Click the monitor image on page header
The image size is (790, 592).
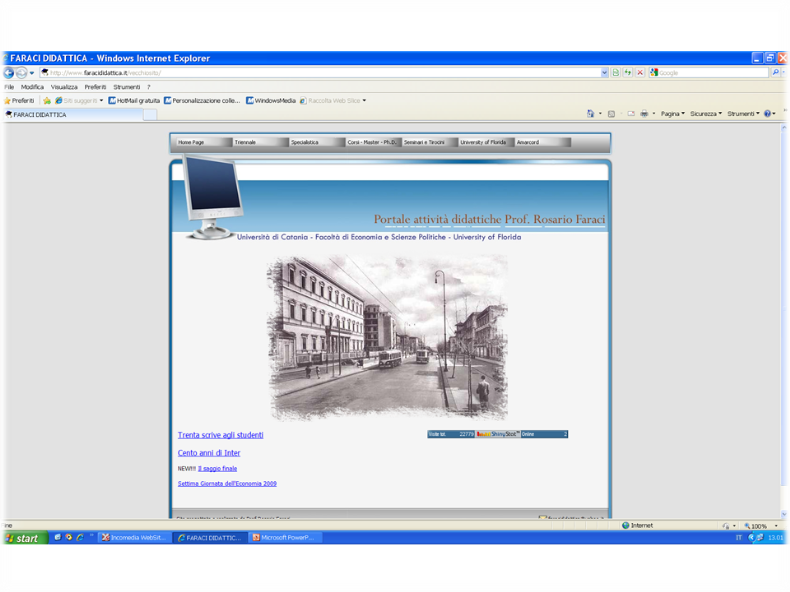(212, 197)
